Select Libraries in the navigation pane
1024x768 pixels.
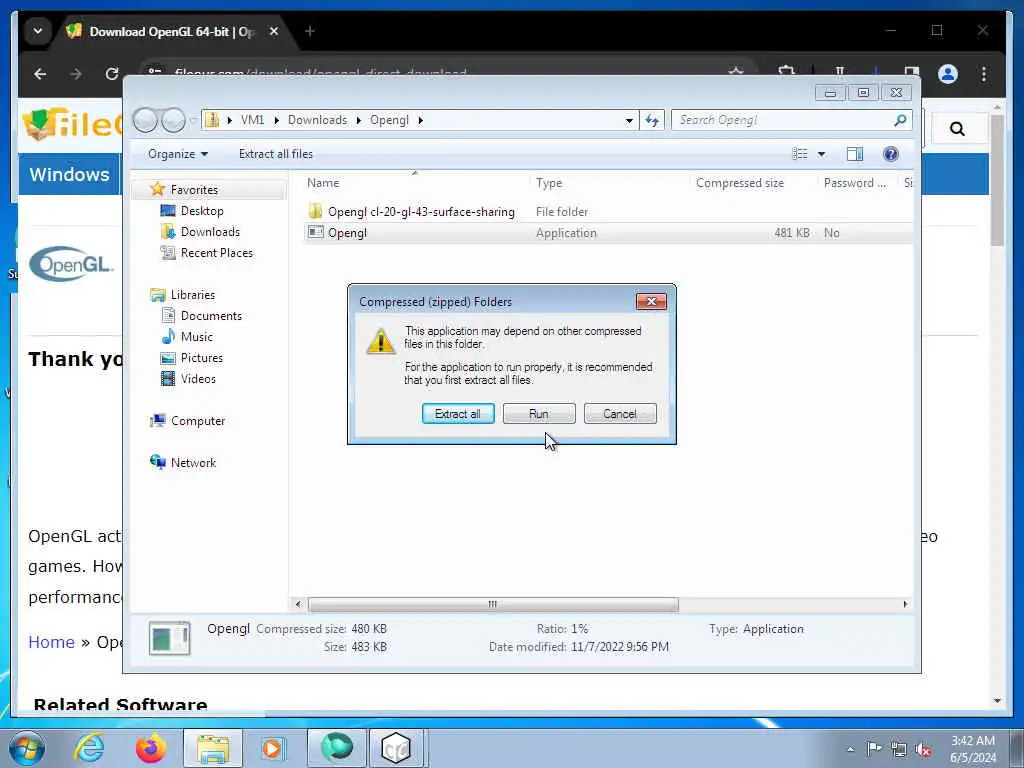(193, 295)
